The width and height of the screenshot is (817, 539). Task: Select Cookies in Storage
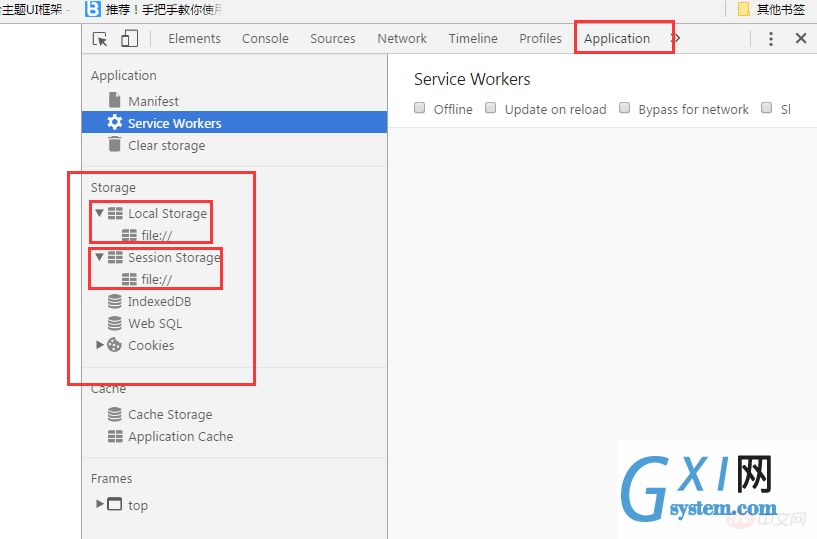point(151,346)
